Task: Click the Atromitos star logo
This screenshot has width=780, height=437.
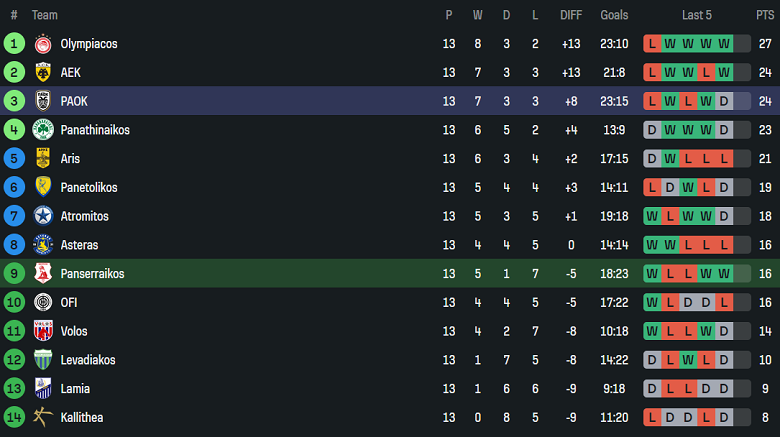Action: (43, 216)
